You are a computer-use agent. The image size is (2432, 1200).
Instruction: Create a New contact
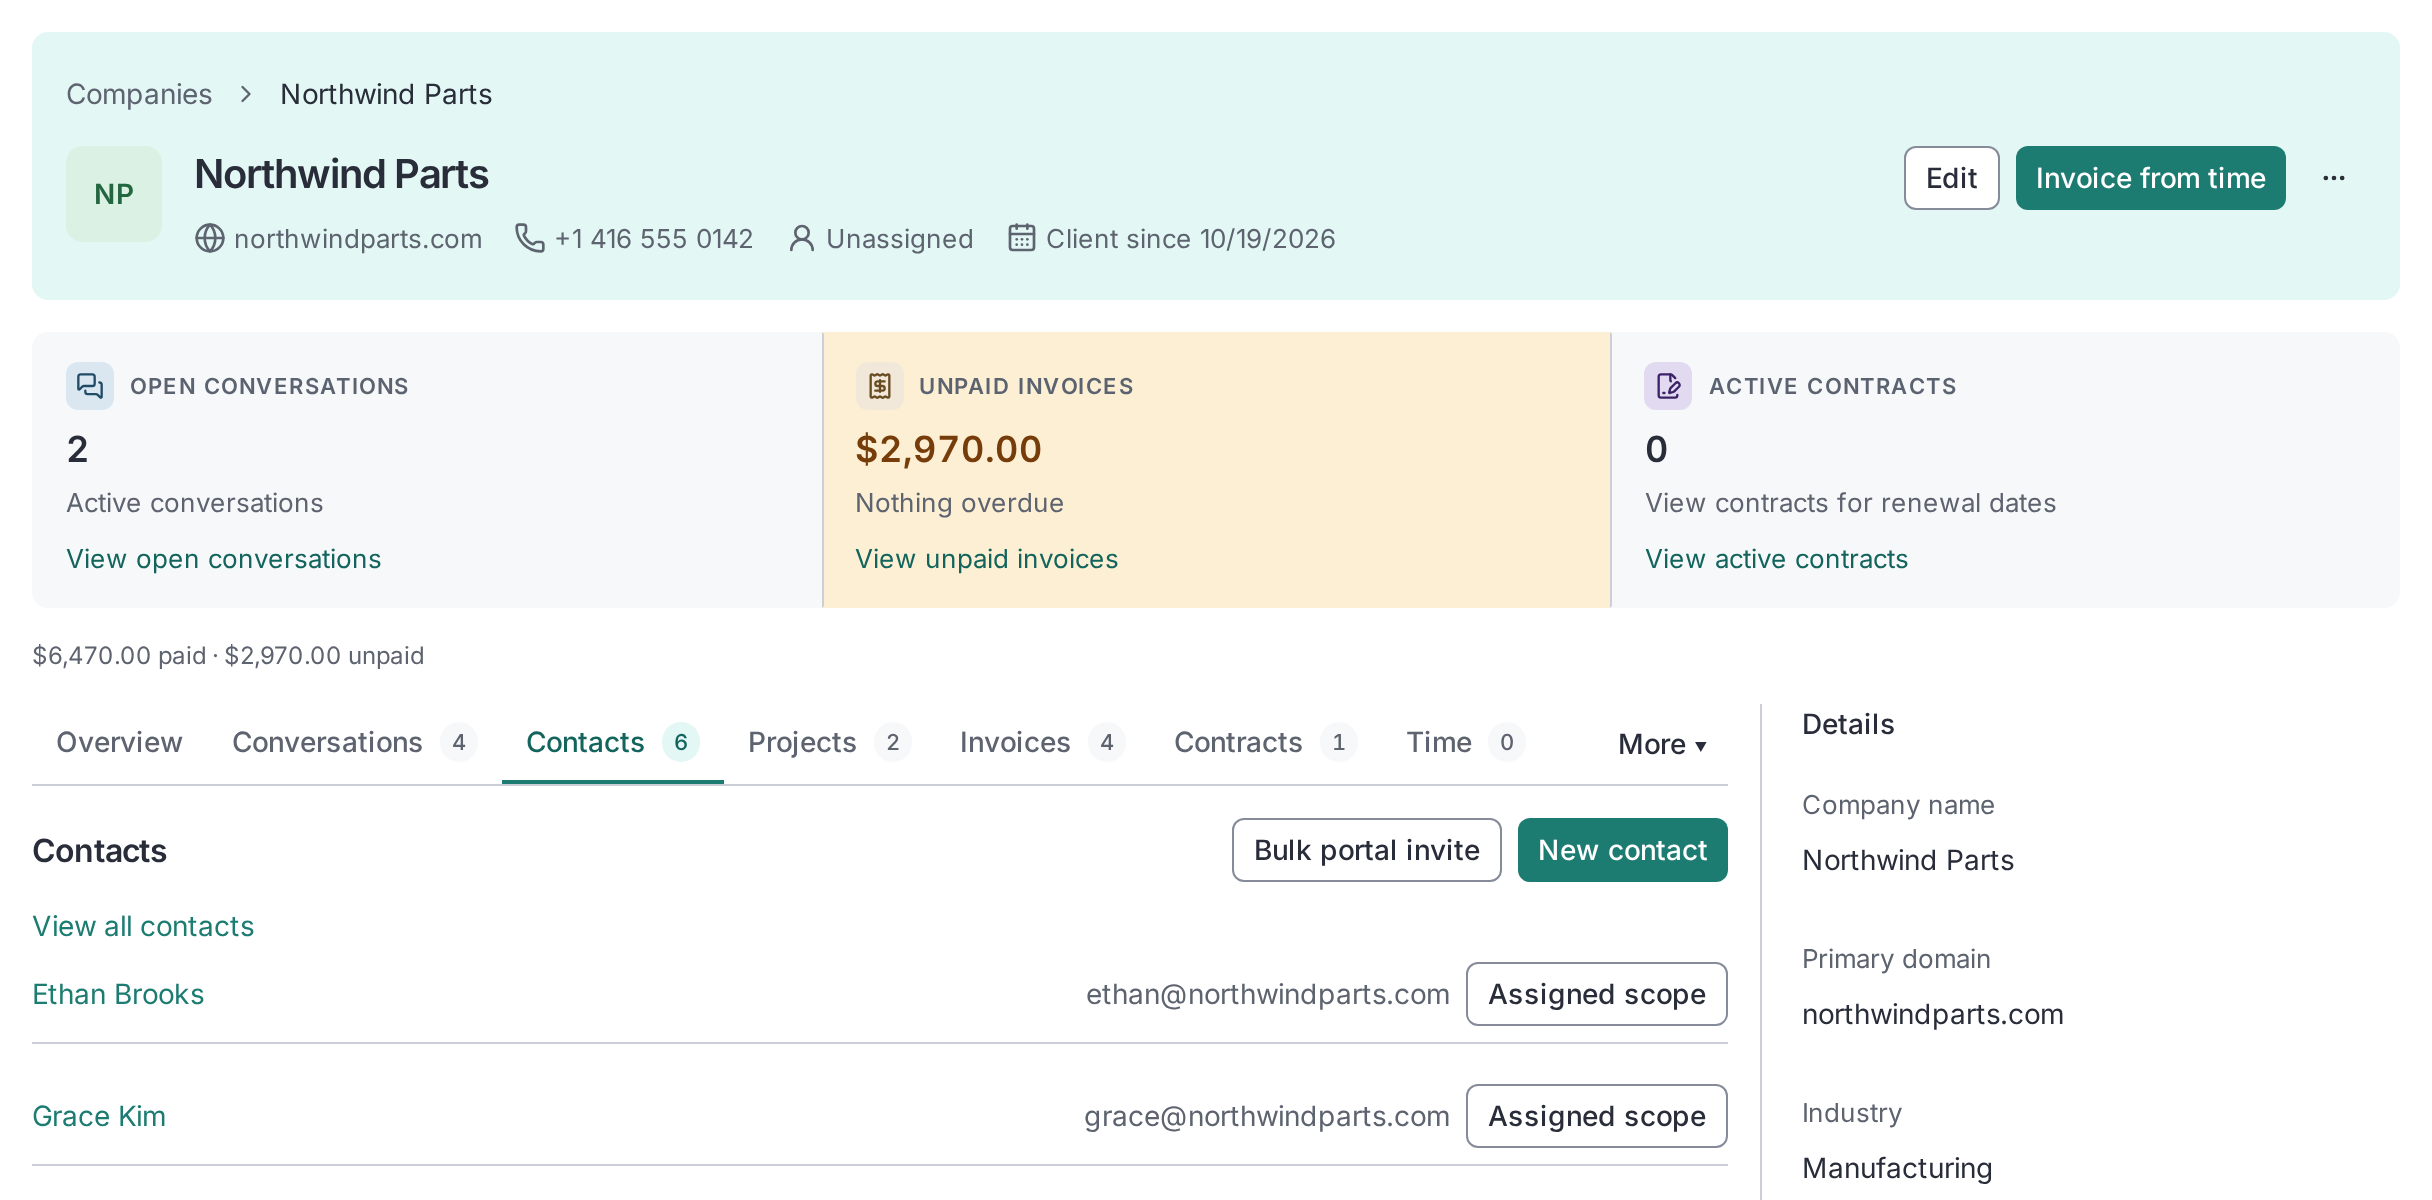point(1623,850)
